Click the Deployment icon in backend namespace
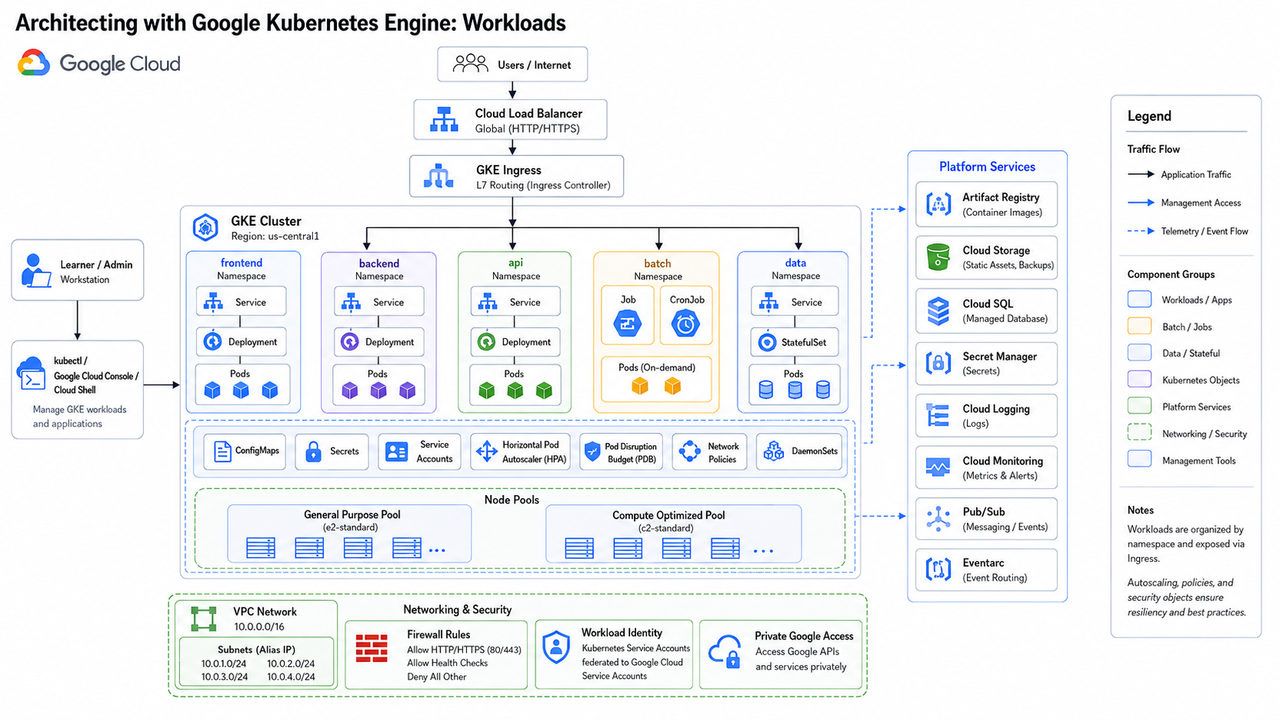1280x720 pixels. (349, 342)
